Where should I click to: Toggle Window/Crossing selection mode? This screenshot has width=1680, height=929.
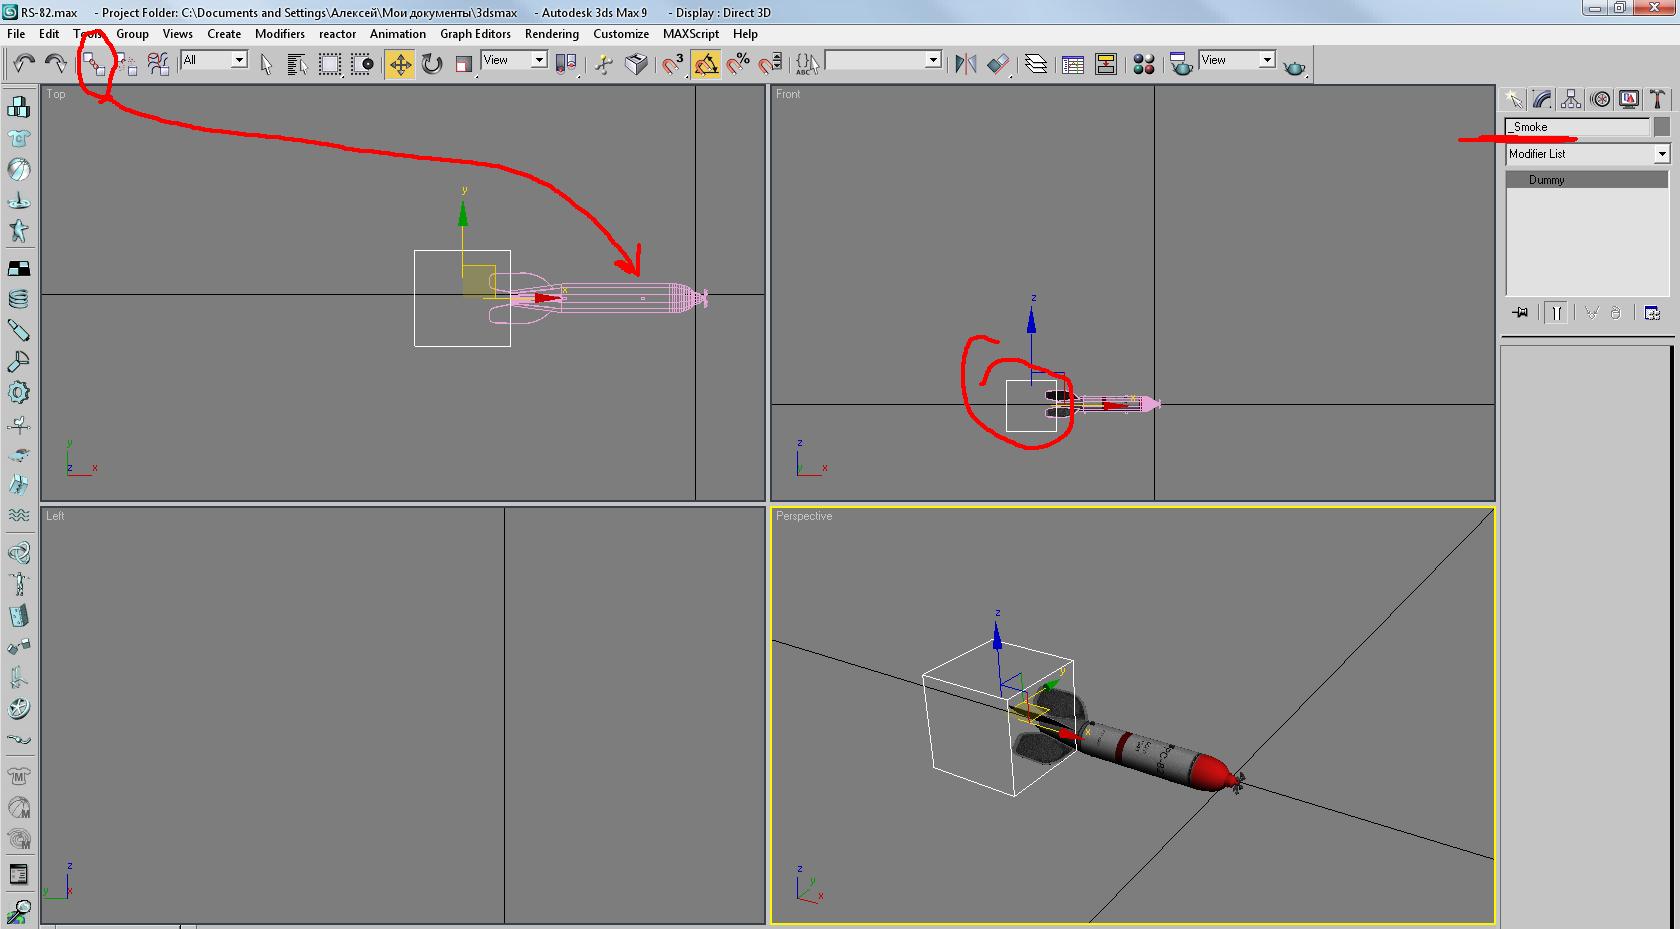click(362, 64)
